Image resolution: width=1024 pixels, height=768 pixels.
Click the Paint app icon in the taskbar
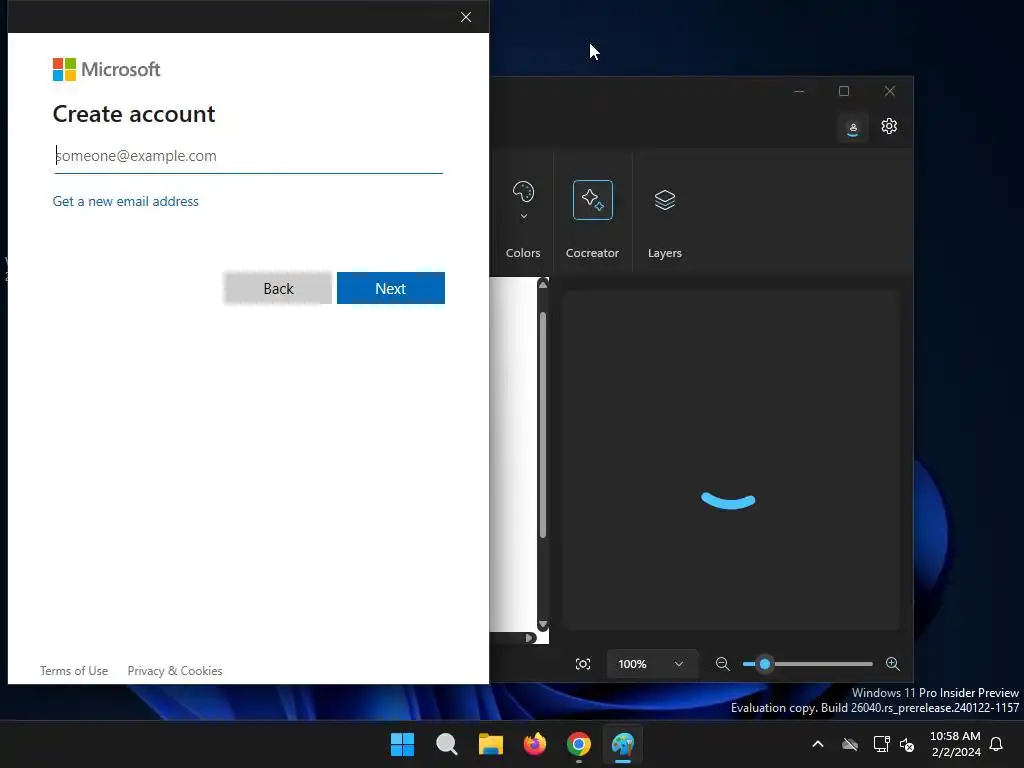click(623, 744)
